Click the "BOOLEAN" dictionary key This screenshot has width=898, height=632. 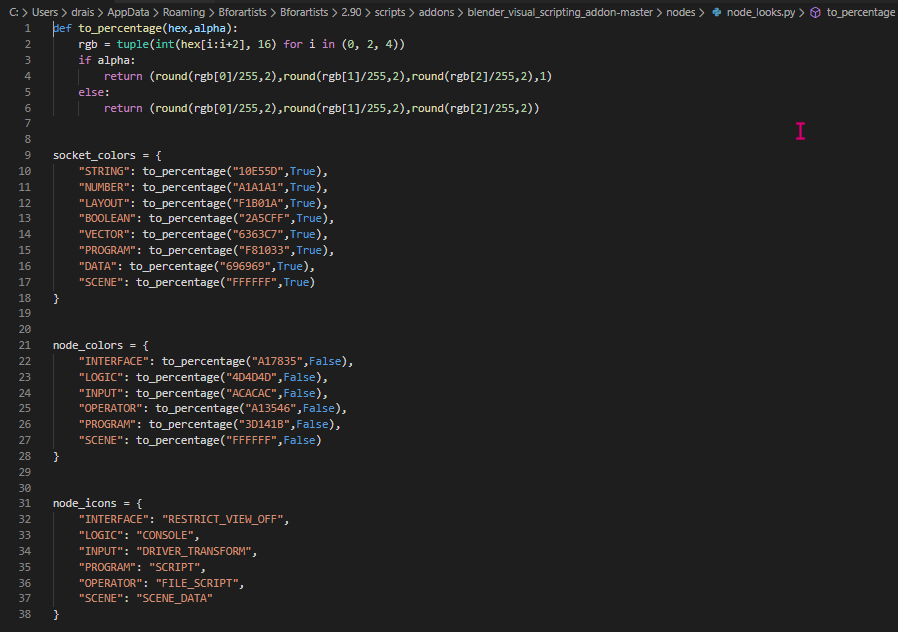[x=107, y=218]
